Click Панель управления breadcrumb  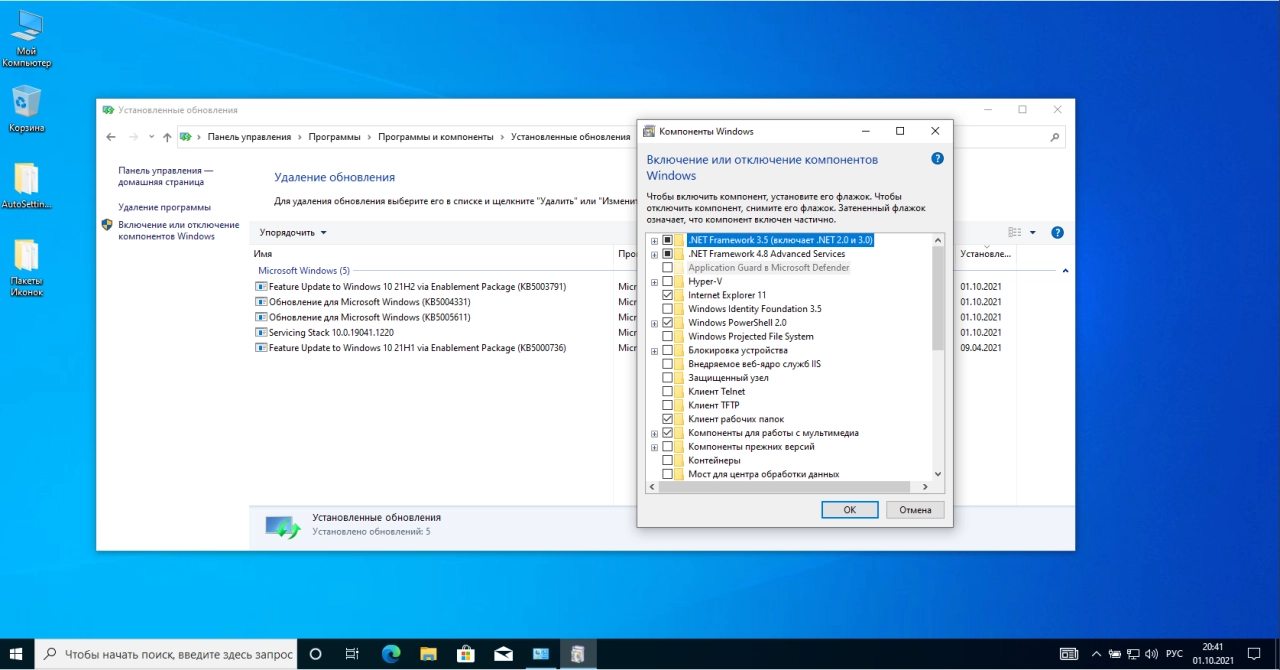click(249, 137)
